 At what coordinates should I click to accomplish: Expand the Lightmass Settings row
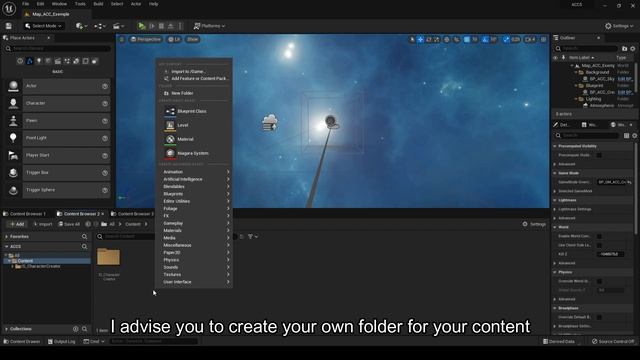click(555, 209)
